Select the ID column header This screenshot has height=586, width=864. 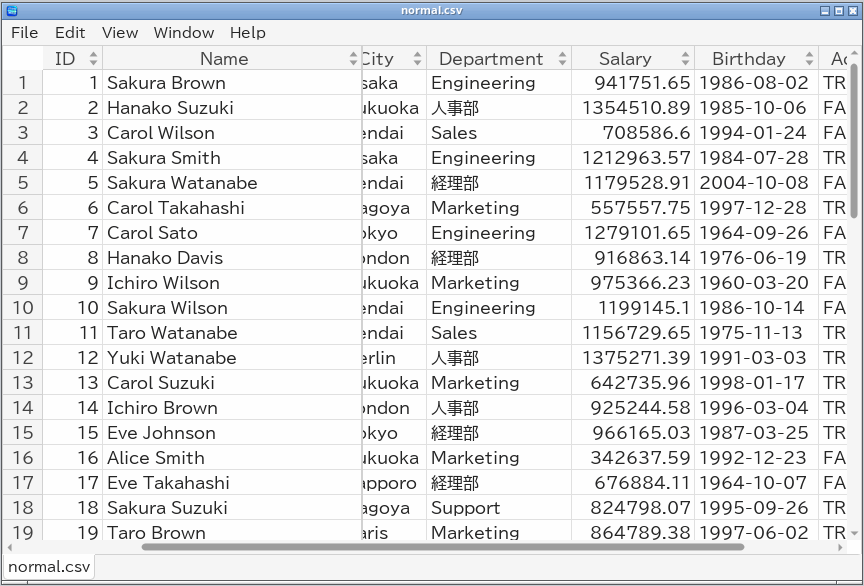coord(73,58)
